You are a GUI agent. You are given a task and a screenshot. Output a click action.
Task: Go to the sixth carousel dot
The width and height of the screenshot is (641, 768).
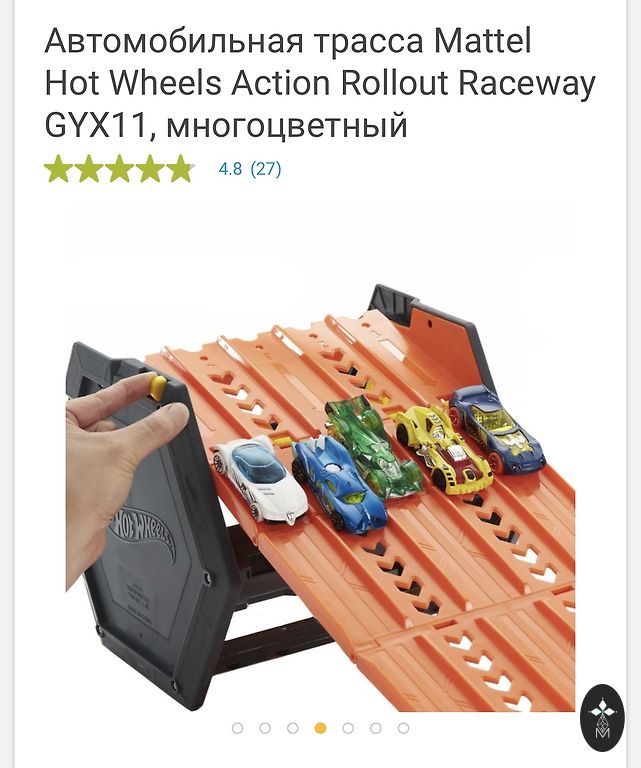376,728
